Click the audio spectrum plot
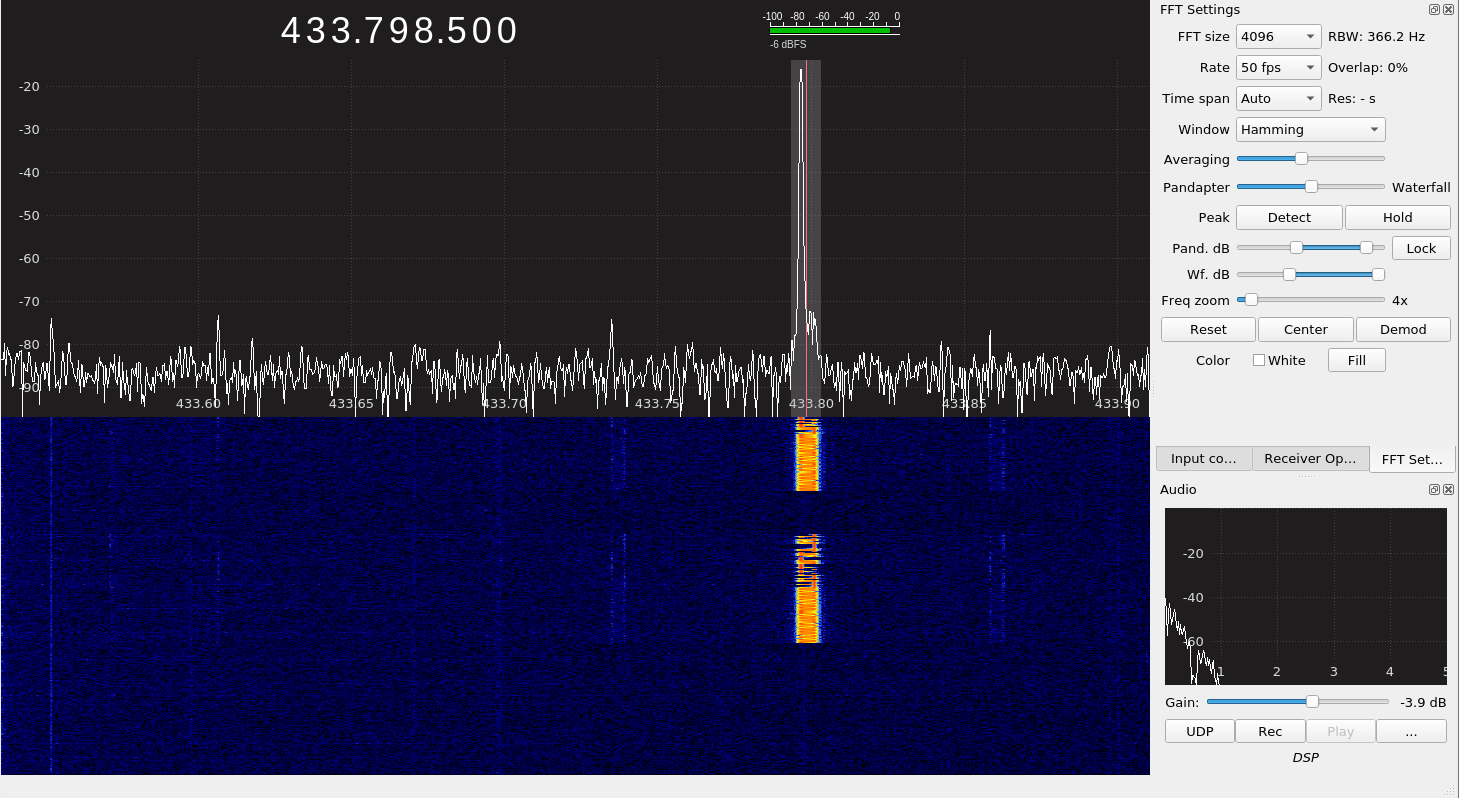1459x798 pixels. [x=1305, y=596]
